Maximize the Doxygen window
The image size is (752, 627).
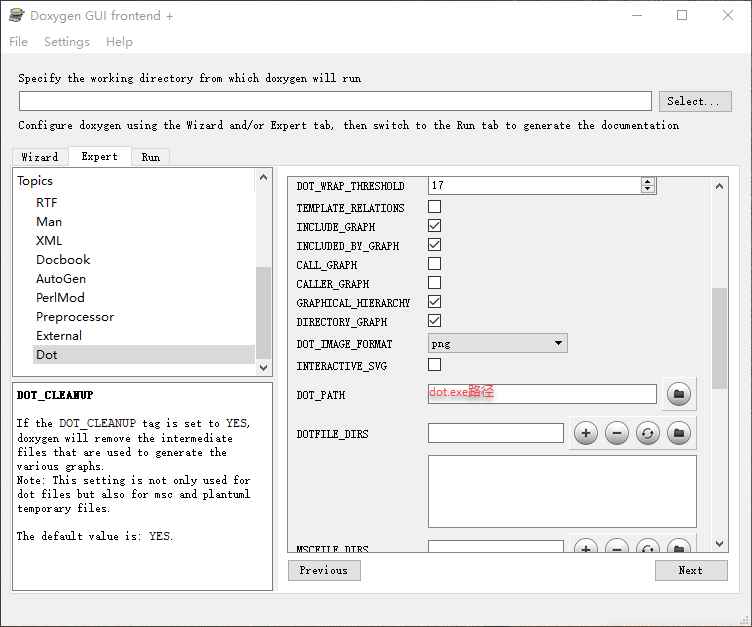click(682, 15)
